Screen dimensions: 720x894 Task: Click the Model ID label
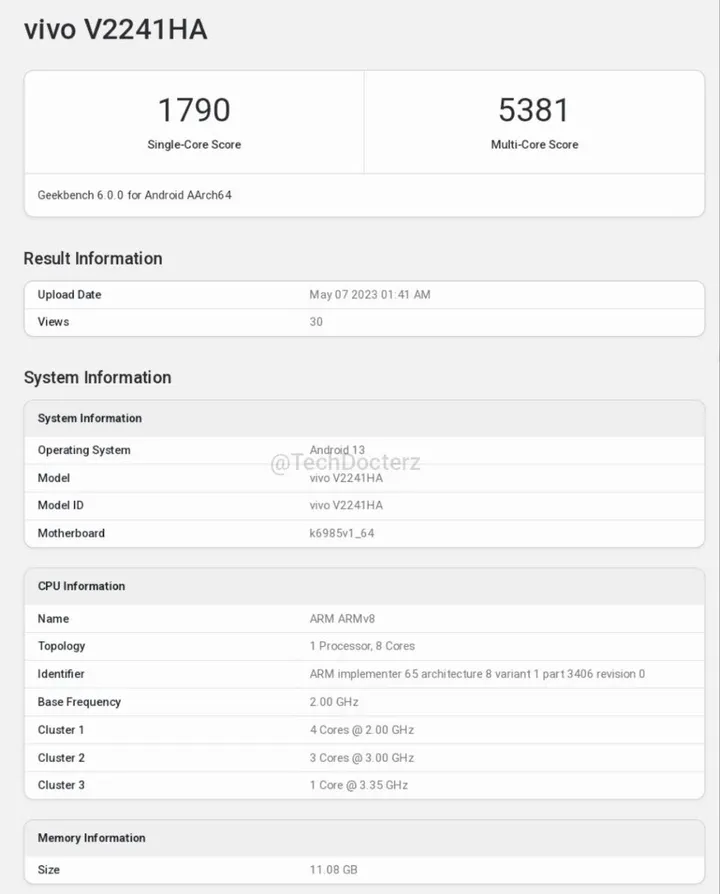[x=60, y=505]
